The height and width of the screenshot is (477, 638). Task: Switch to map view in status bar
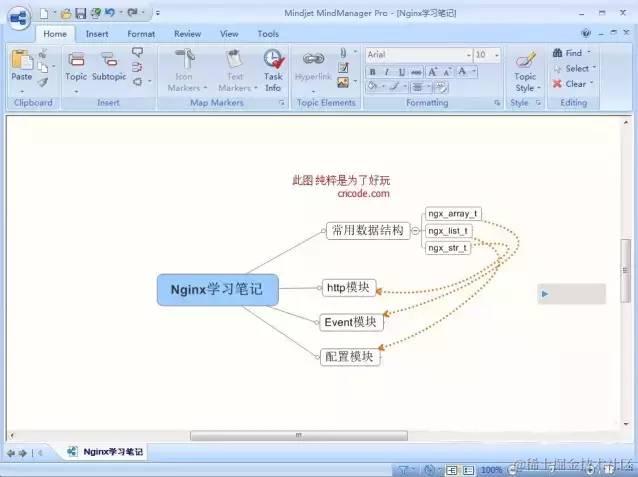452,470
